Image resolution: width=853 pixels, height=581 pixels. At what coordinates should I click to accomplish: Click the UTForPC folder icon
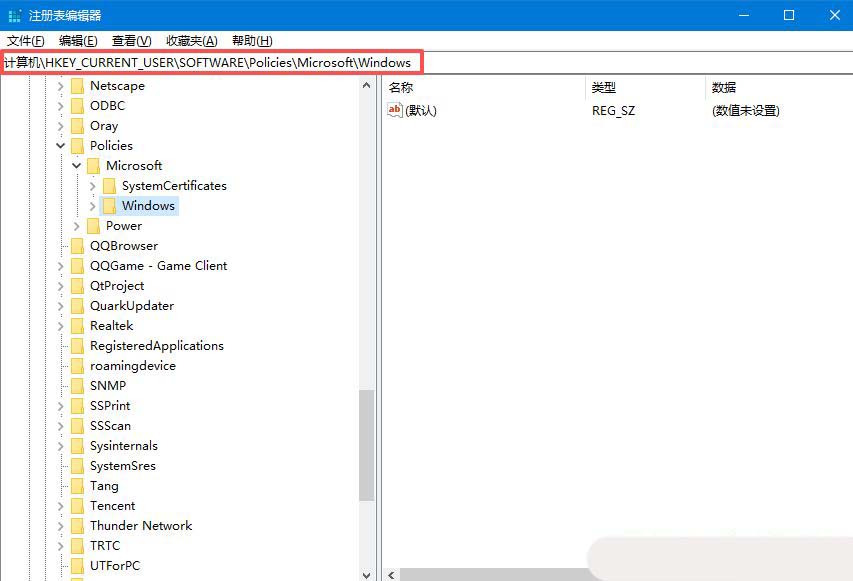(x=77, y=566)
